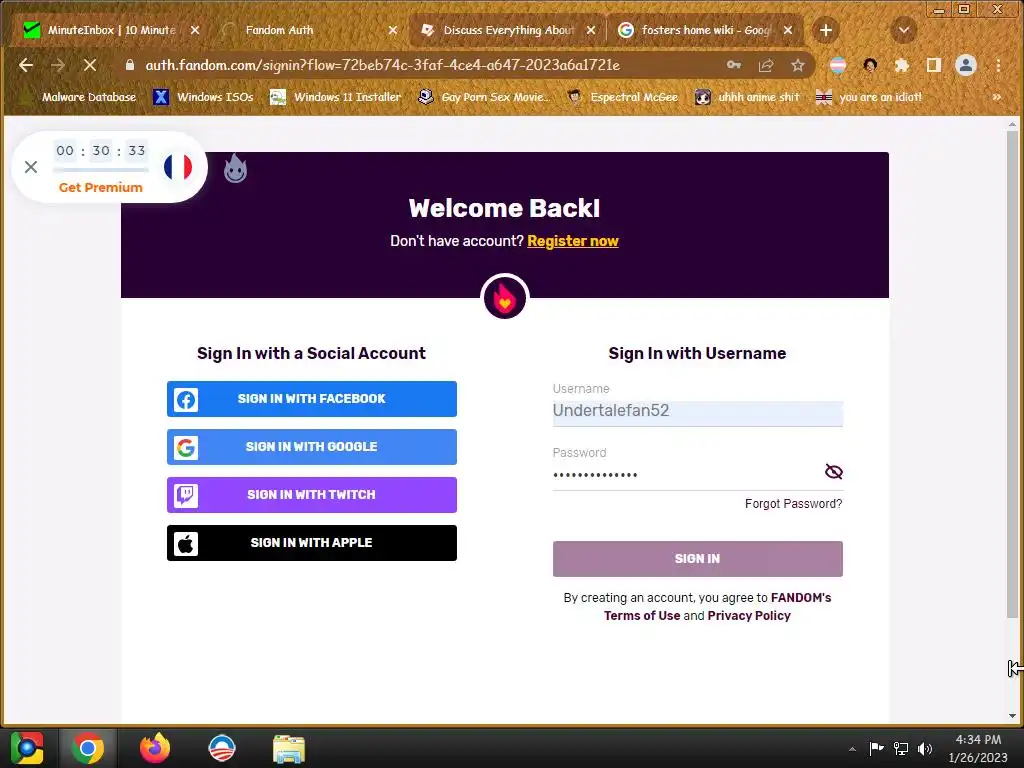Viewport: 1024px width, 768px height.
Task: Toggle password visibility eye icon
Action: [833, 472]
